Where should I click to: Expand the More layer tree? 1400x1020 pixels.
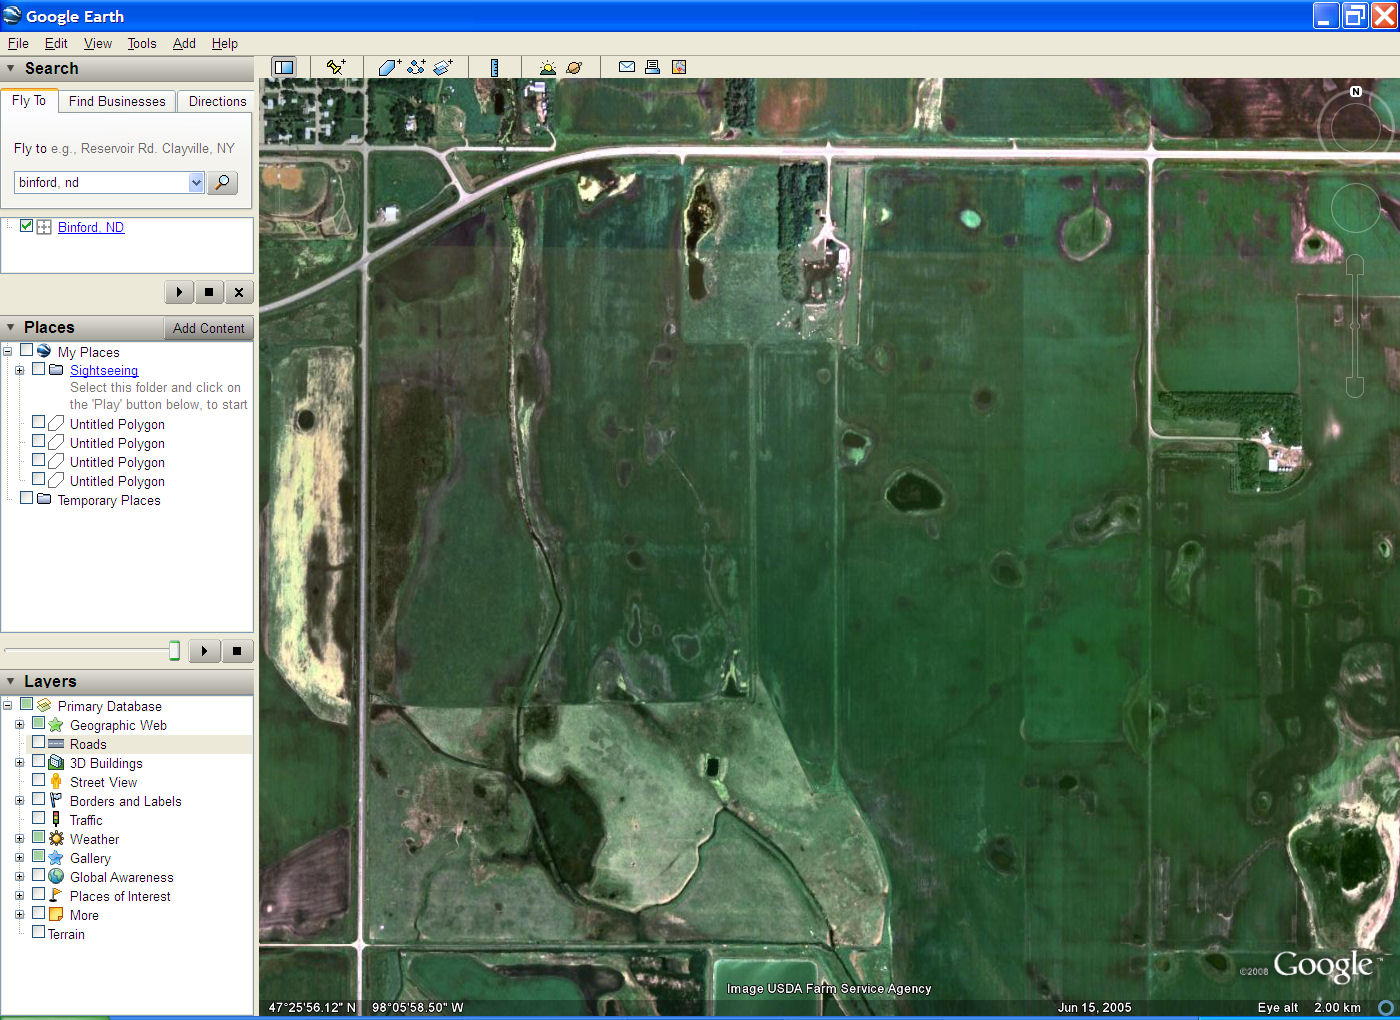pos(19,915)
